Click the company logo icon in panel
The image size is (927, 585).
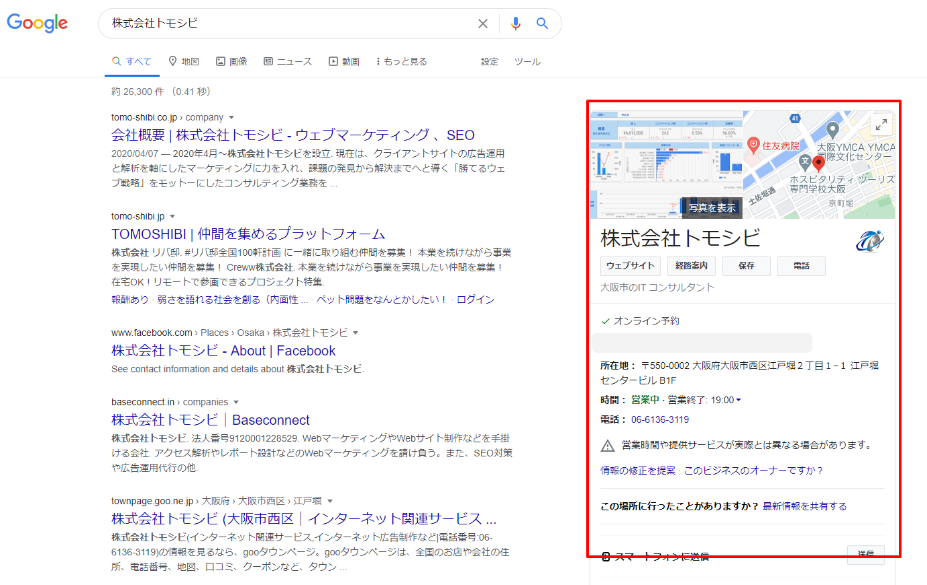coord(870,240)
